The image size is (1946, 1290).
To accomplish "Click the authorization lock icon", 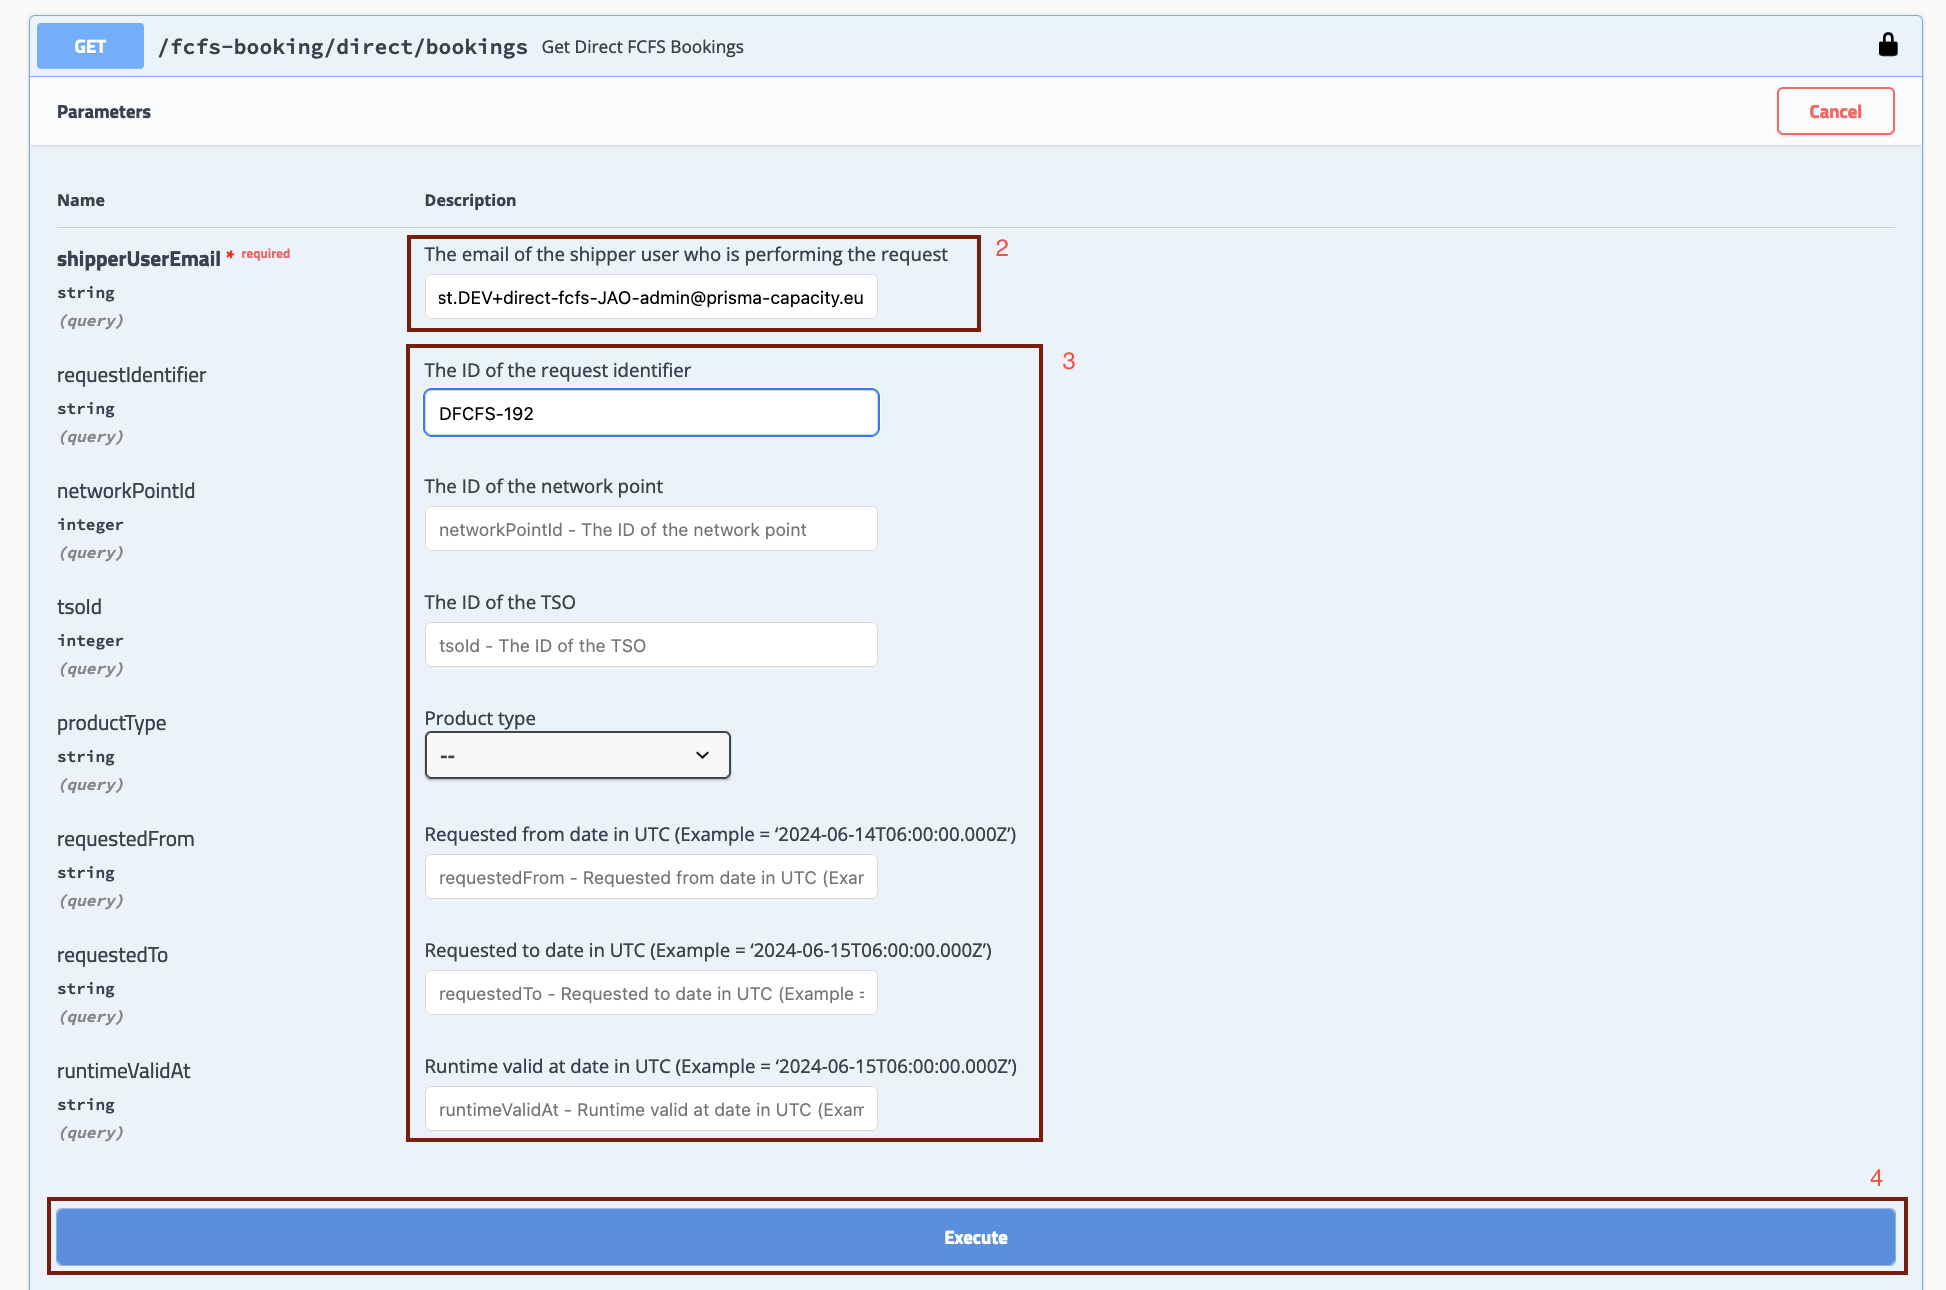I will point(1887,45).
